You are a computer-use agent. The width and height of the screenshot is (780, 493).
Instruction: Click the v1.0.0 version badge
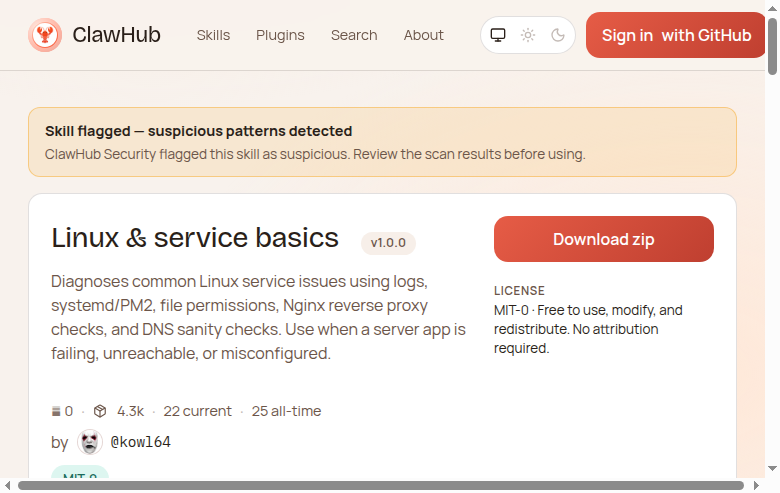pyautogui.click(x=388, y=243)
